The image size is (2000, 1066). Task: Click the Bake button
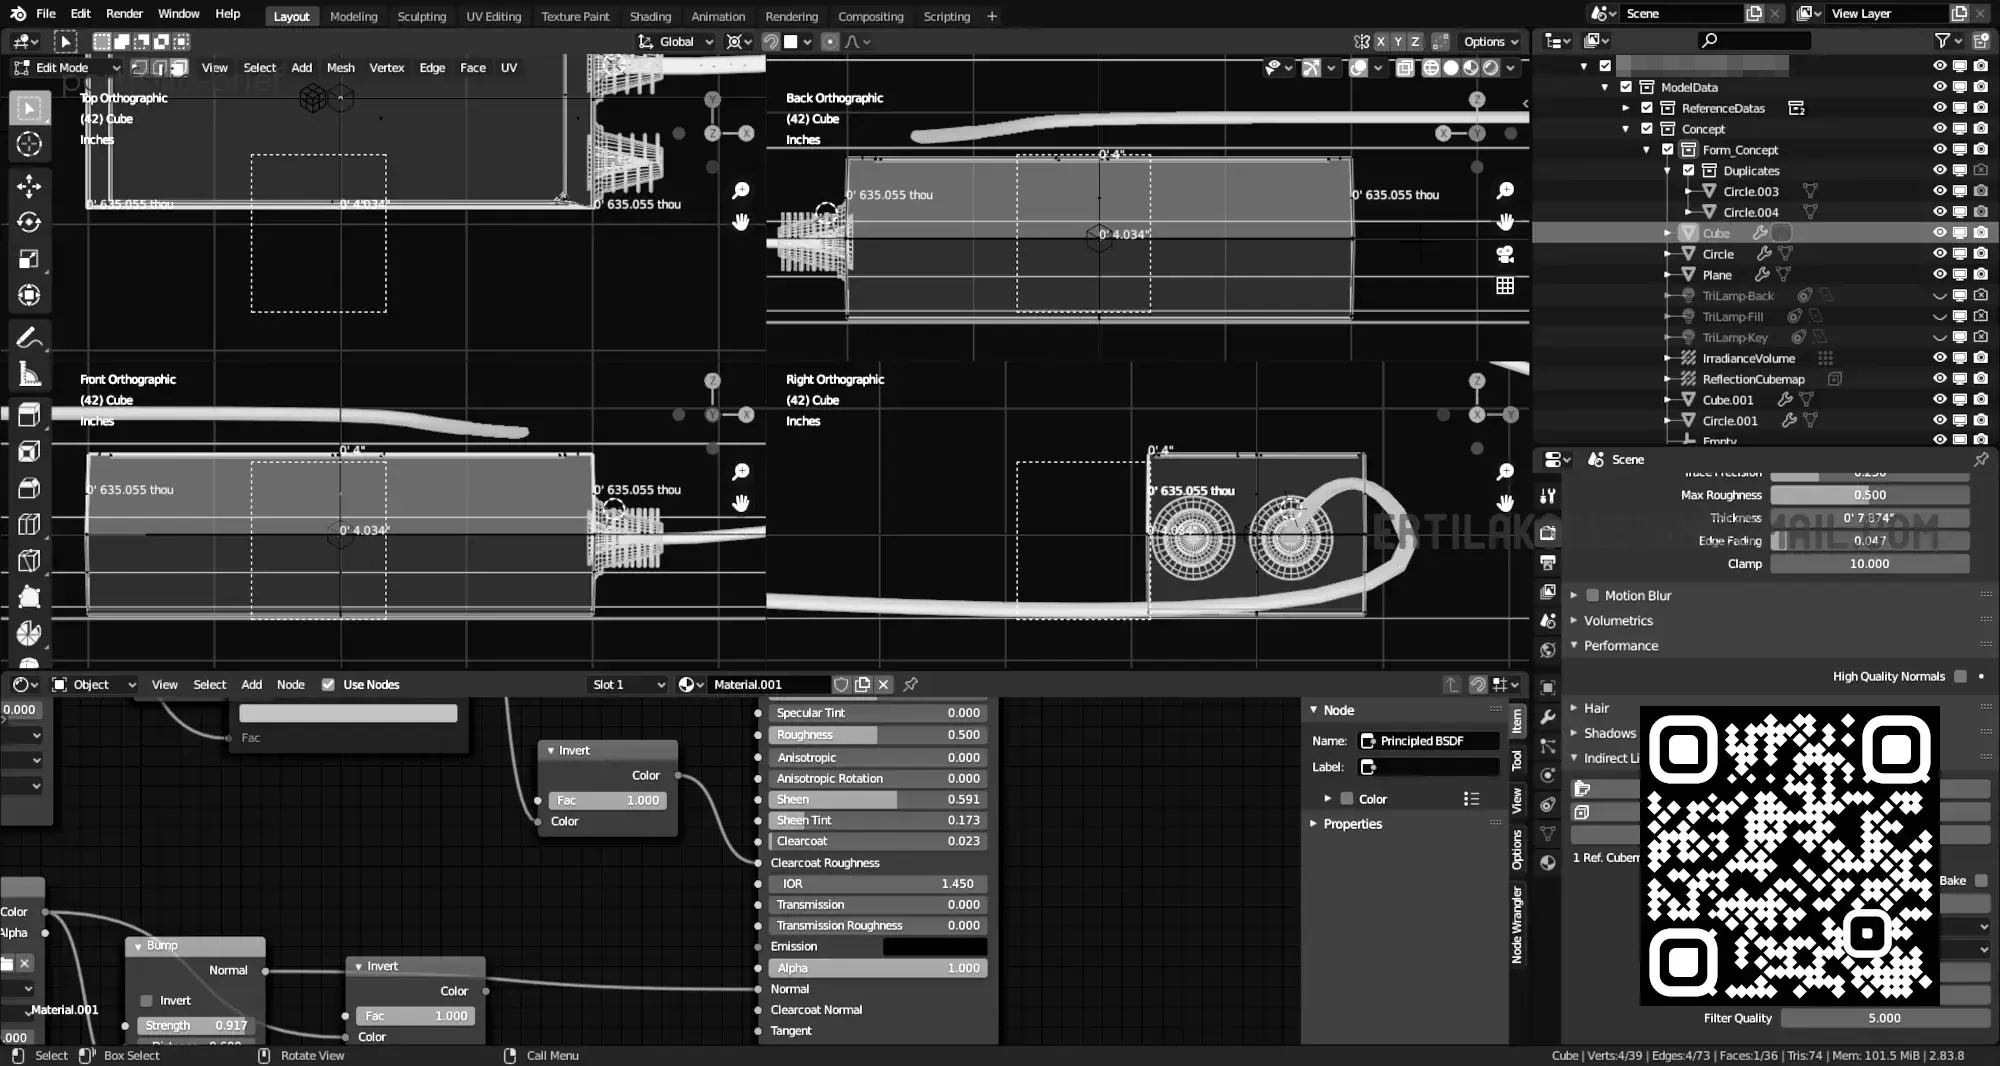coord(1952,881)
